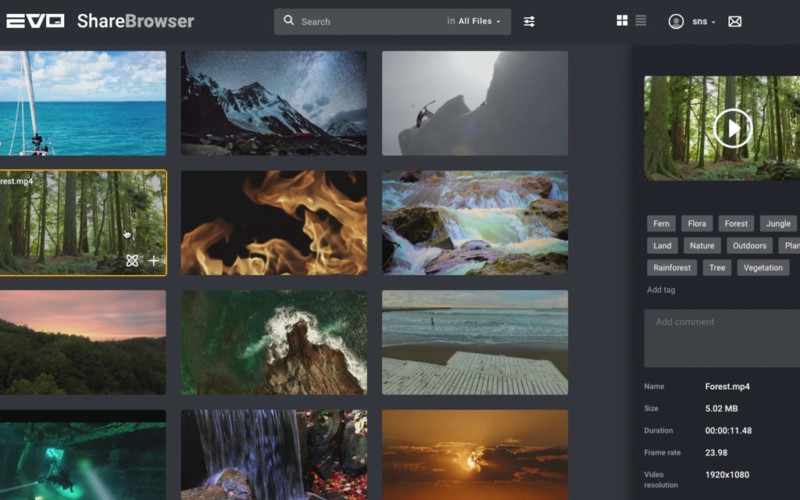The height and width of the screenshot is (500, 800).
Task: Open the mail envelope icon
Action: coord(735,21)
